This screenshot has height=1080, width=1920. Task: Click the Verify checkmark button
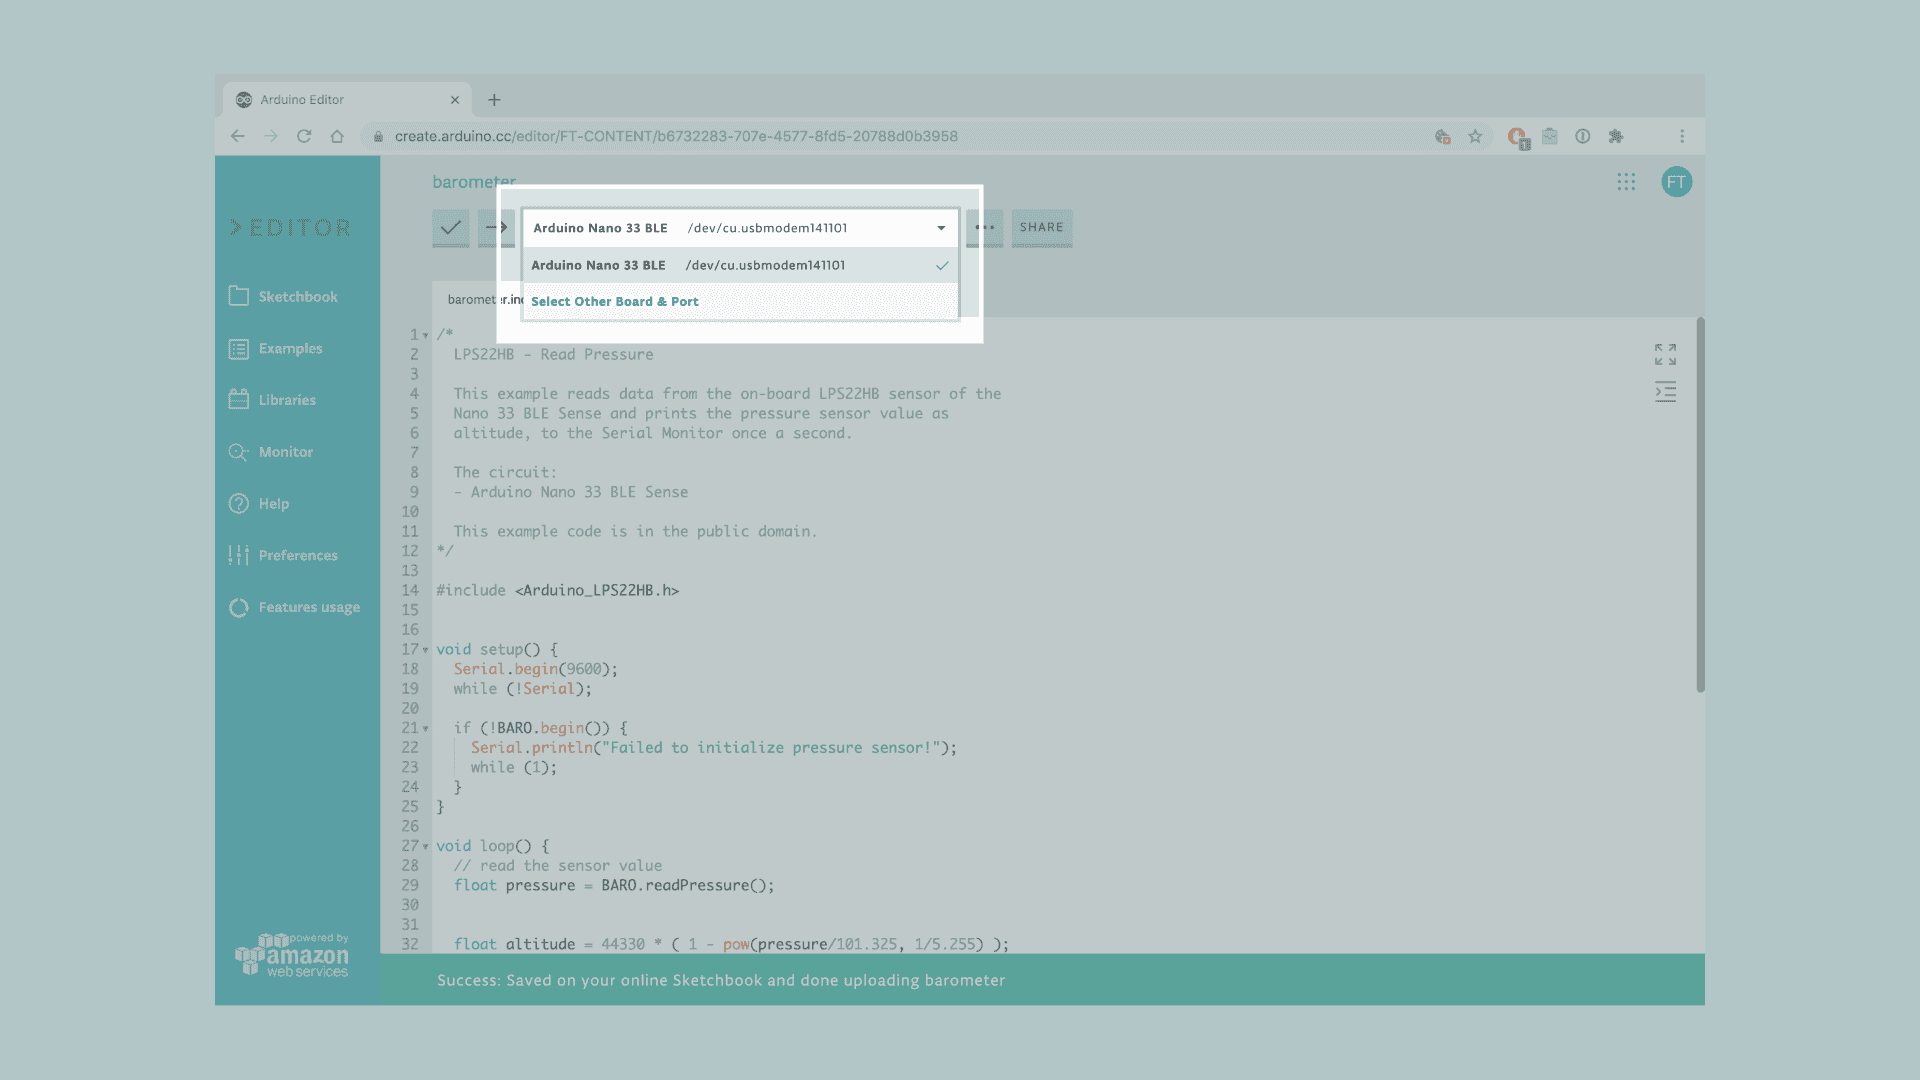click(451, 228)
